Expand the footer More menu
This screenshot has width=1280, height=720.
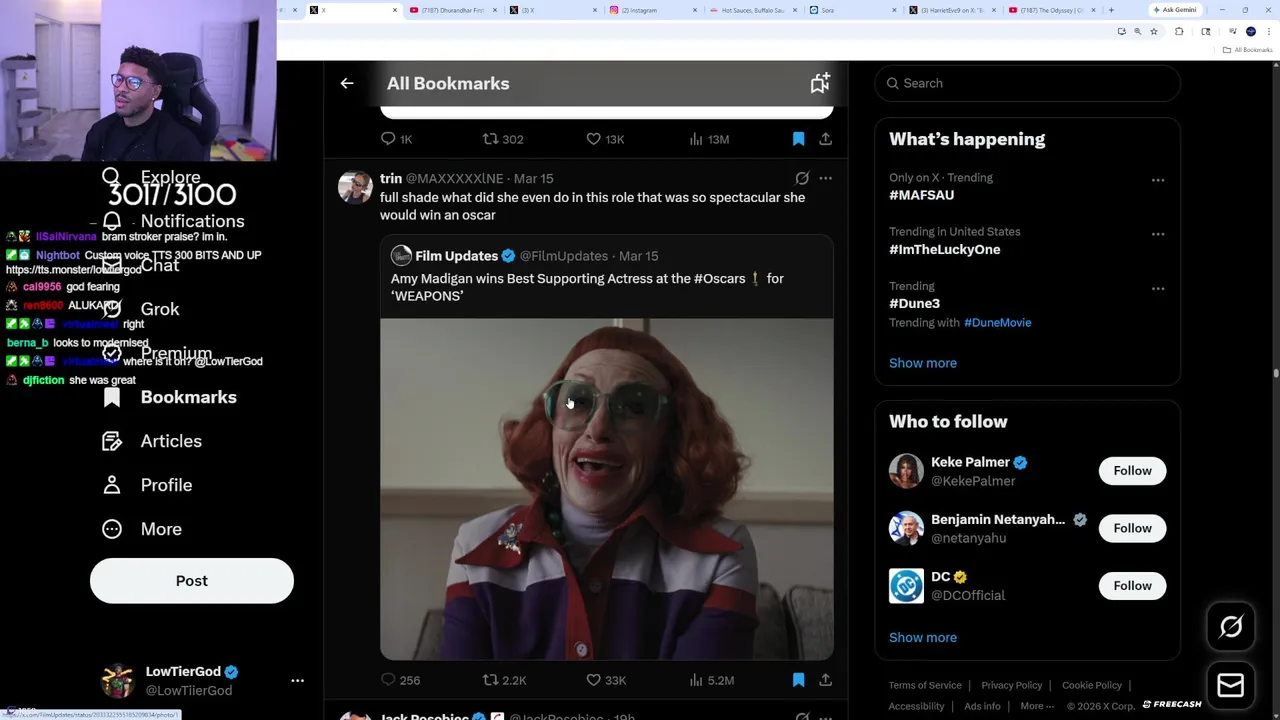click(1037, 706)
